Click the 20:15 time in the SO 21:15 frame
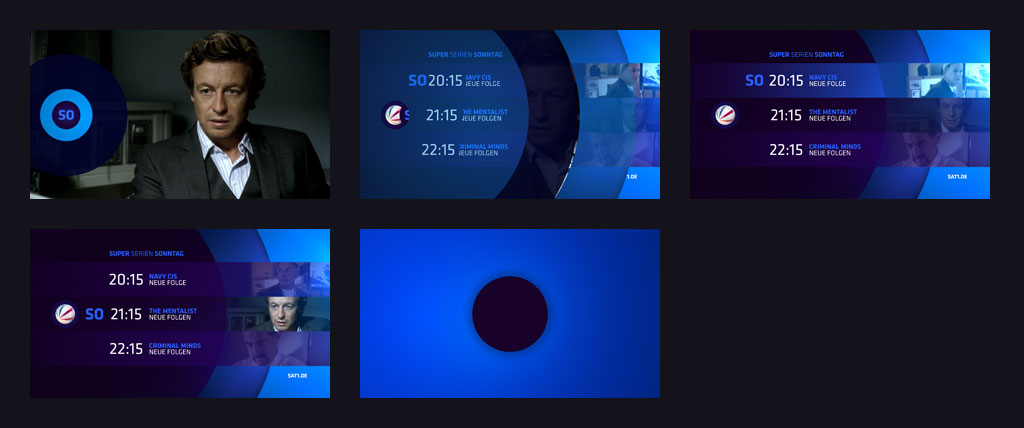 tap(126, 280)
